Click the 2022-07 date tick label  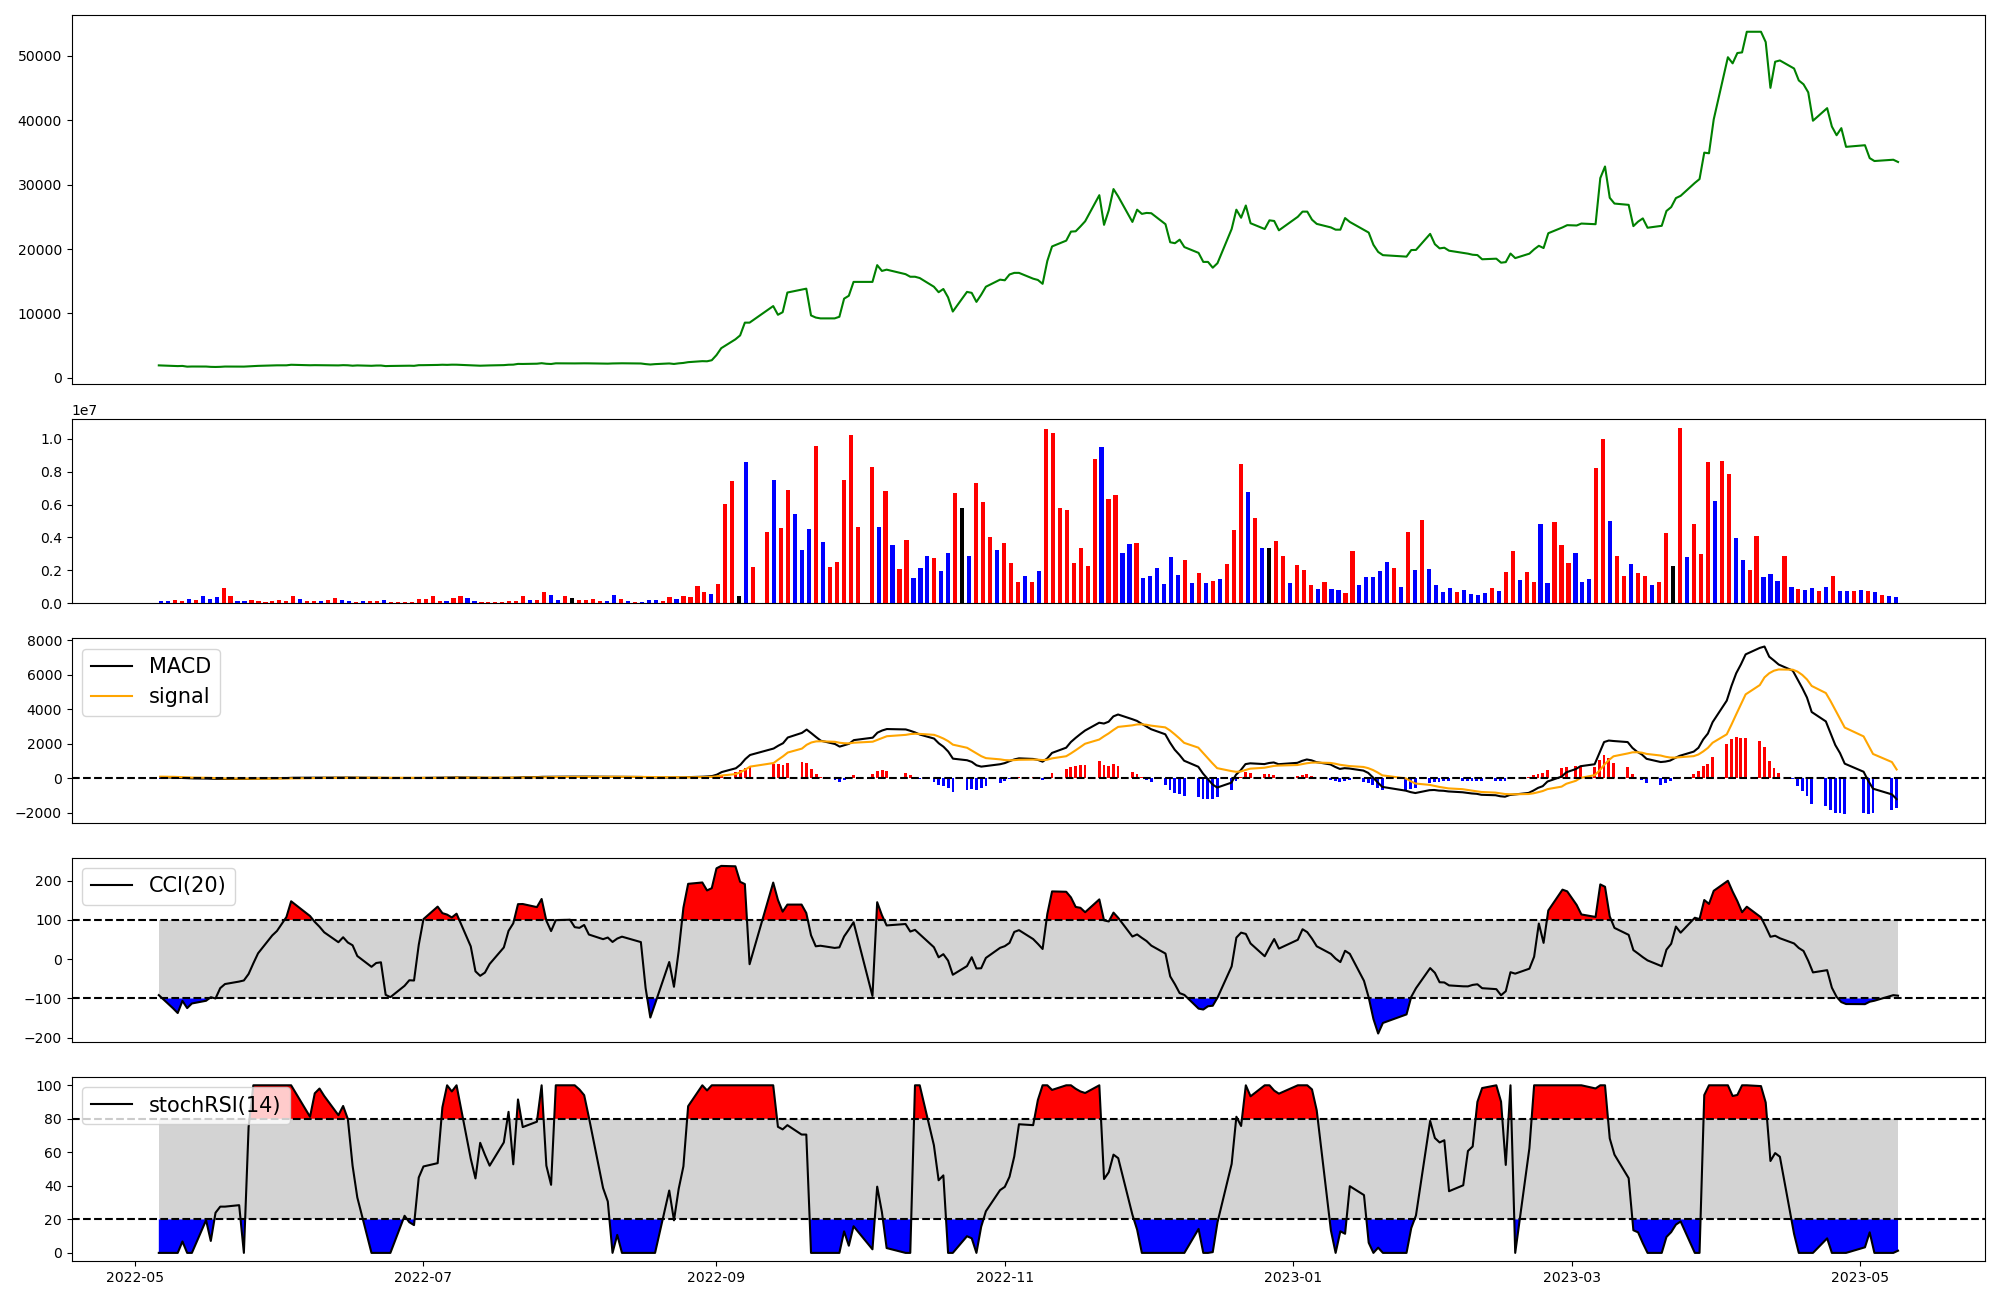coord(424,1277)
